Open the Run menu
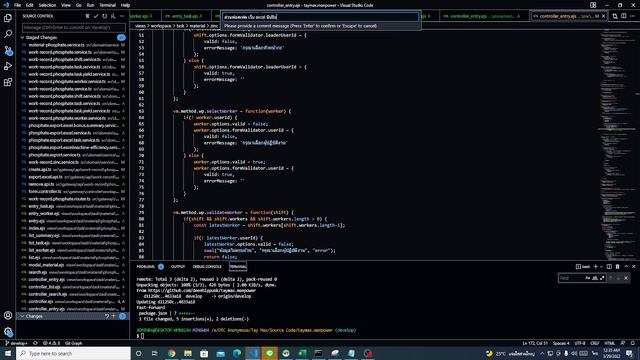The width and height of the screenshot is (640, 360). point(90,5)
